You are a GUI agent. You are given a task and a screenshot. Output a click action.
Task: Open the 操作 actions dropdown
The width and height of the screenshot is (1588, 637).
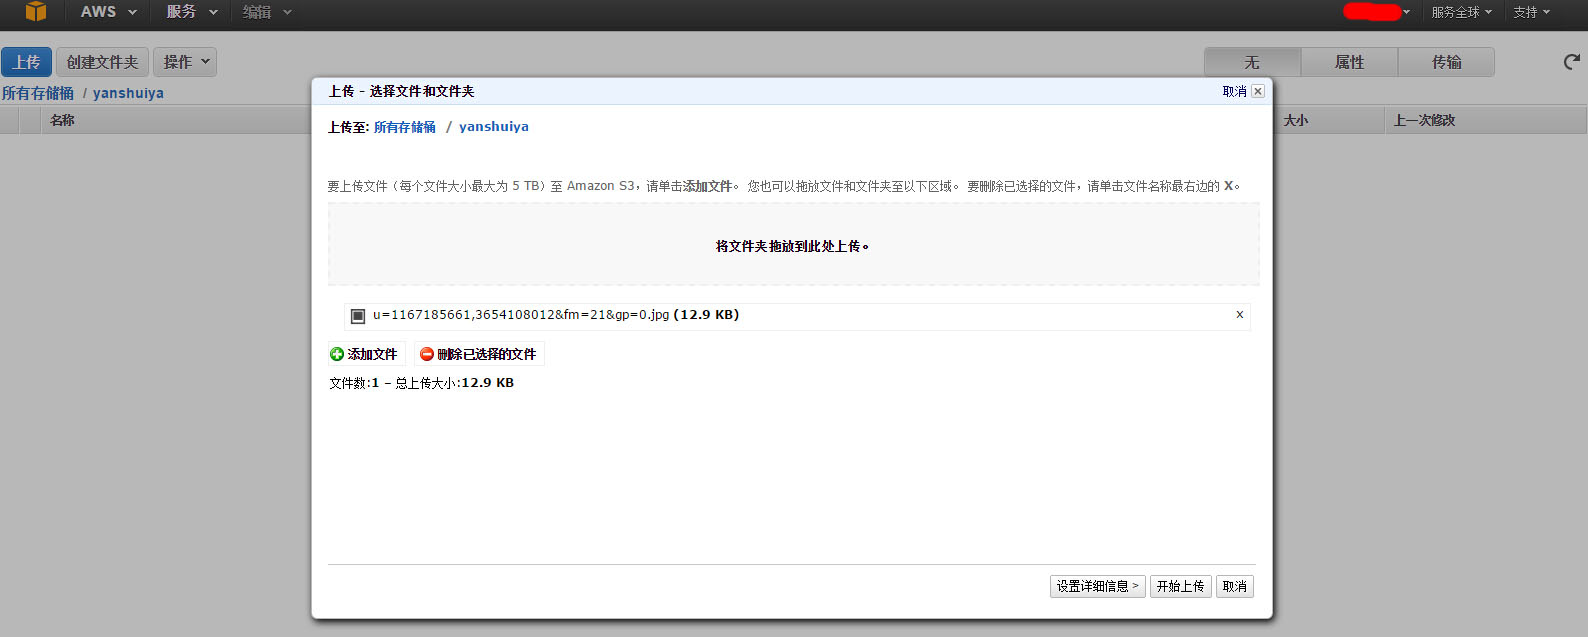[185, 62]
